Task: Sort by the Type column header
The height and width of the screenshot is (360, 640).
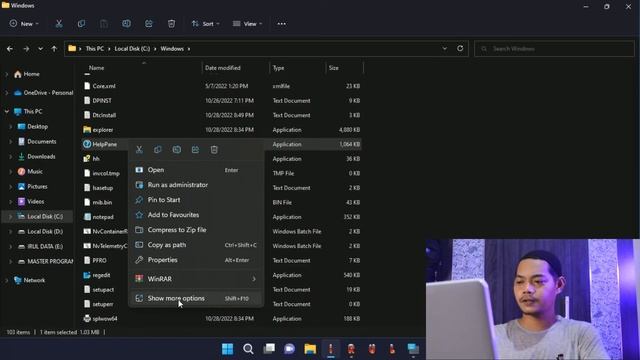Action: click(278, 68)
